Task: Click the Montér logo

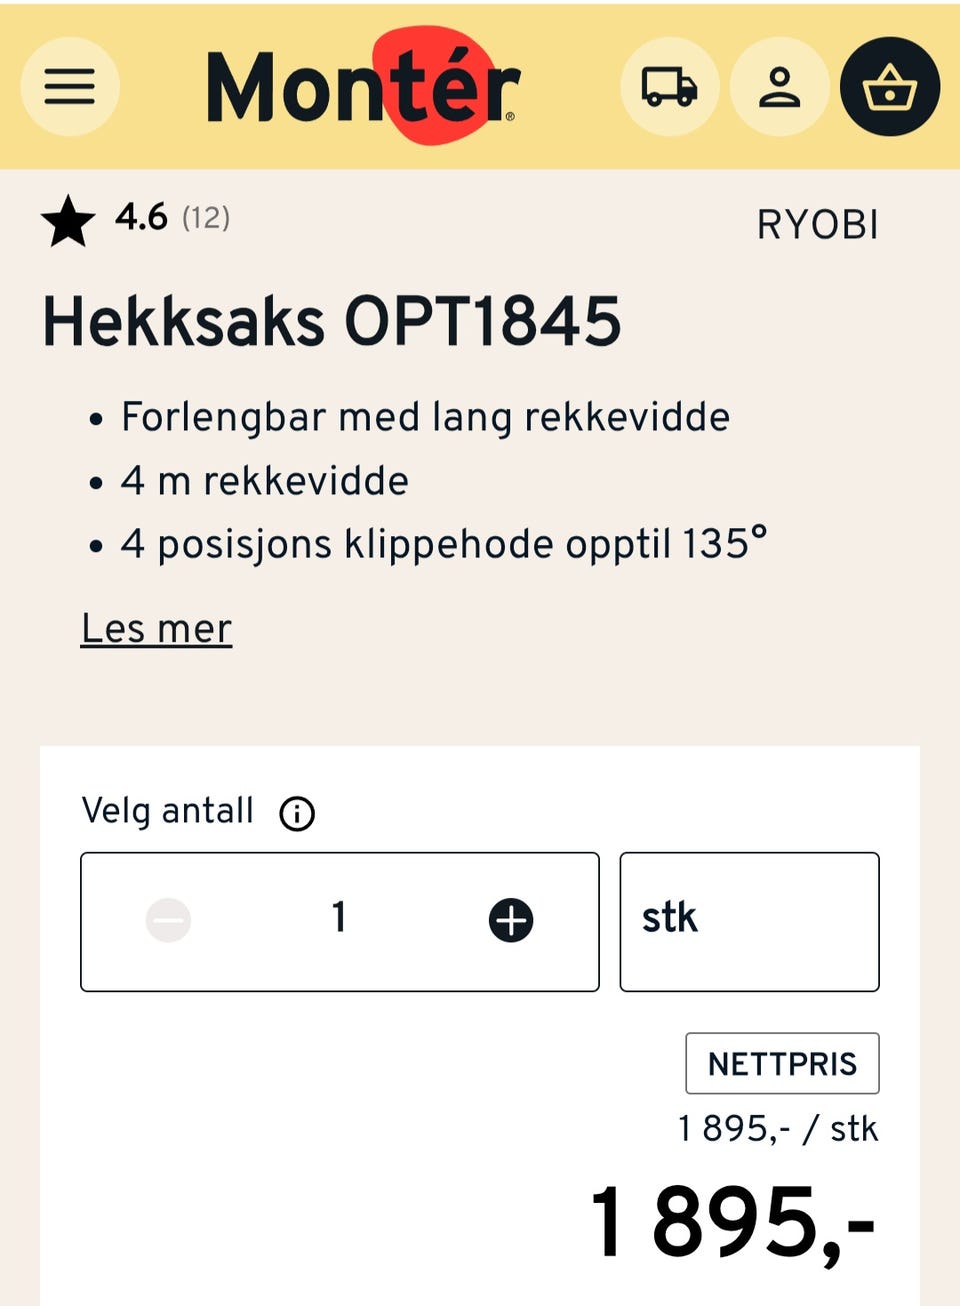Action: click(x=363, y=87)
